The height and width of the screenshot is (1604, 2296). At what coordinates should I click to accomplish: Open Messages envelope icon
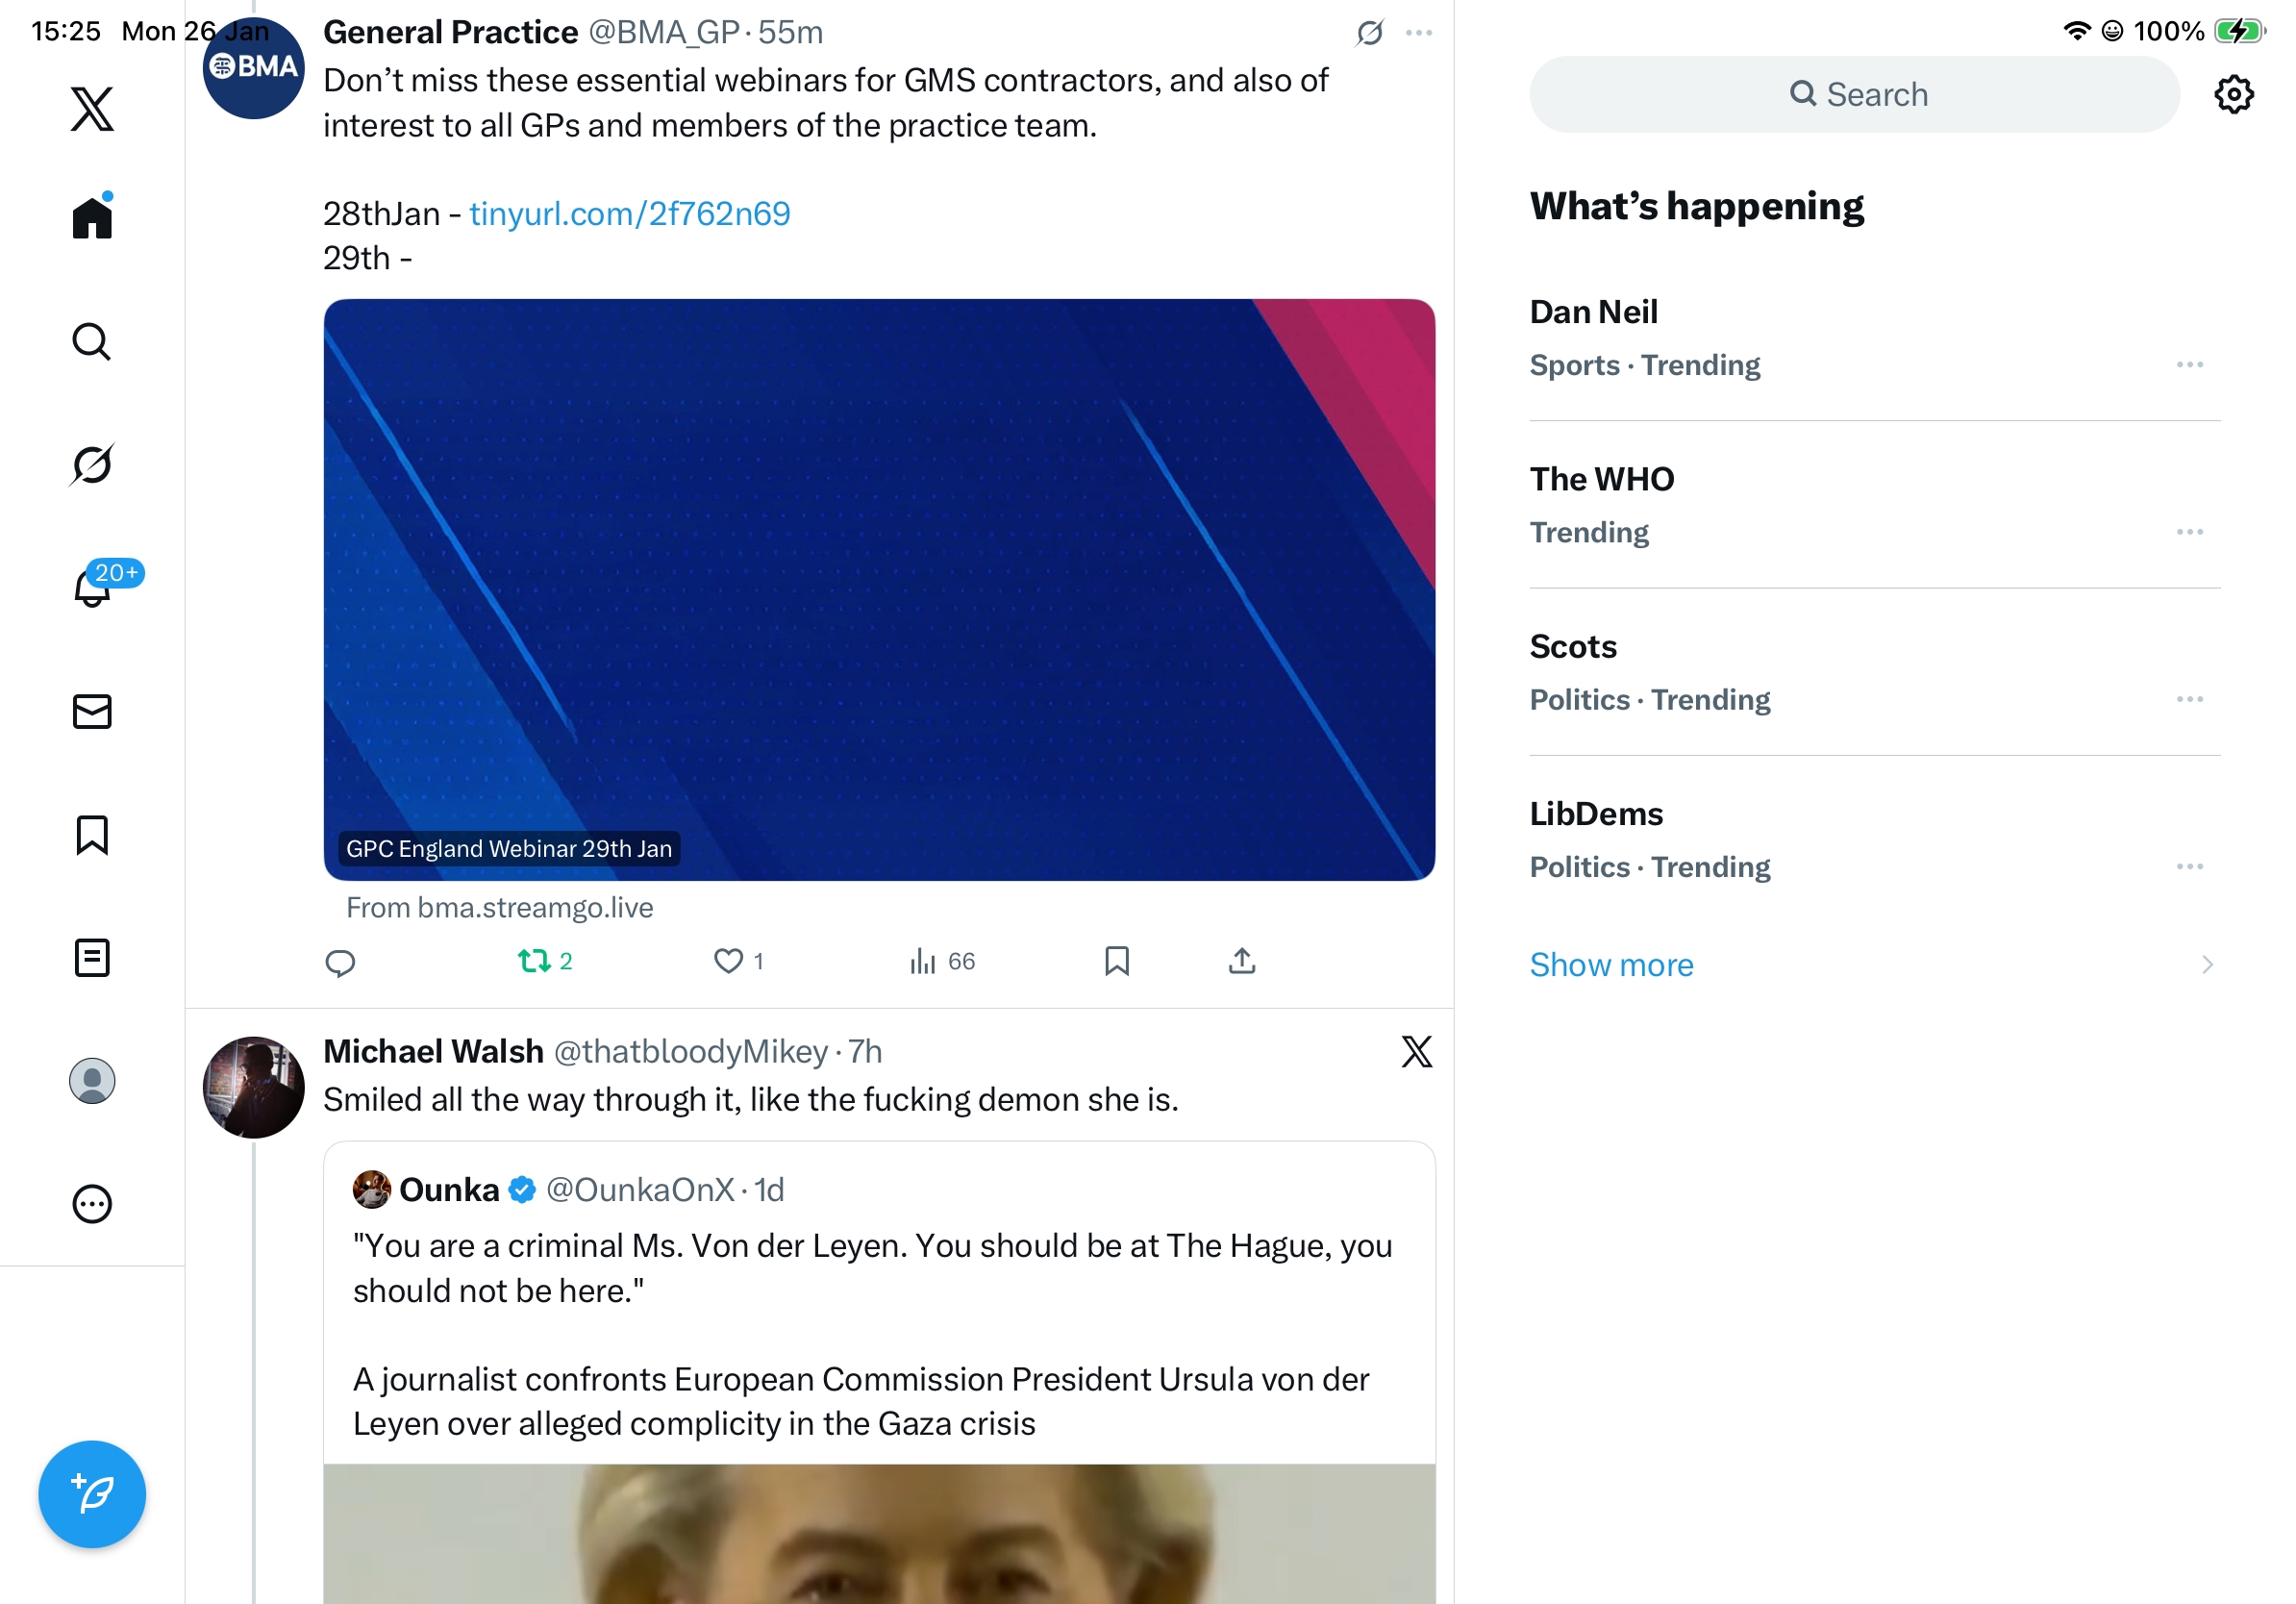click(92, 712)
